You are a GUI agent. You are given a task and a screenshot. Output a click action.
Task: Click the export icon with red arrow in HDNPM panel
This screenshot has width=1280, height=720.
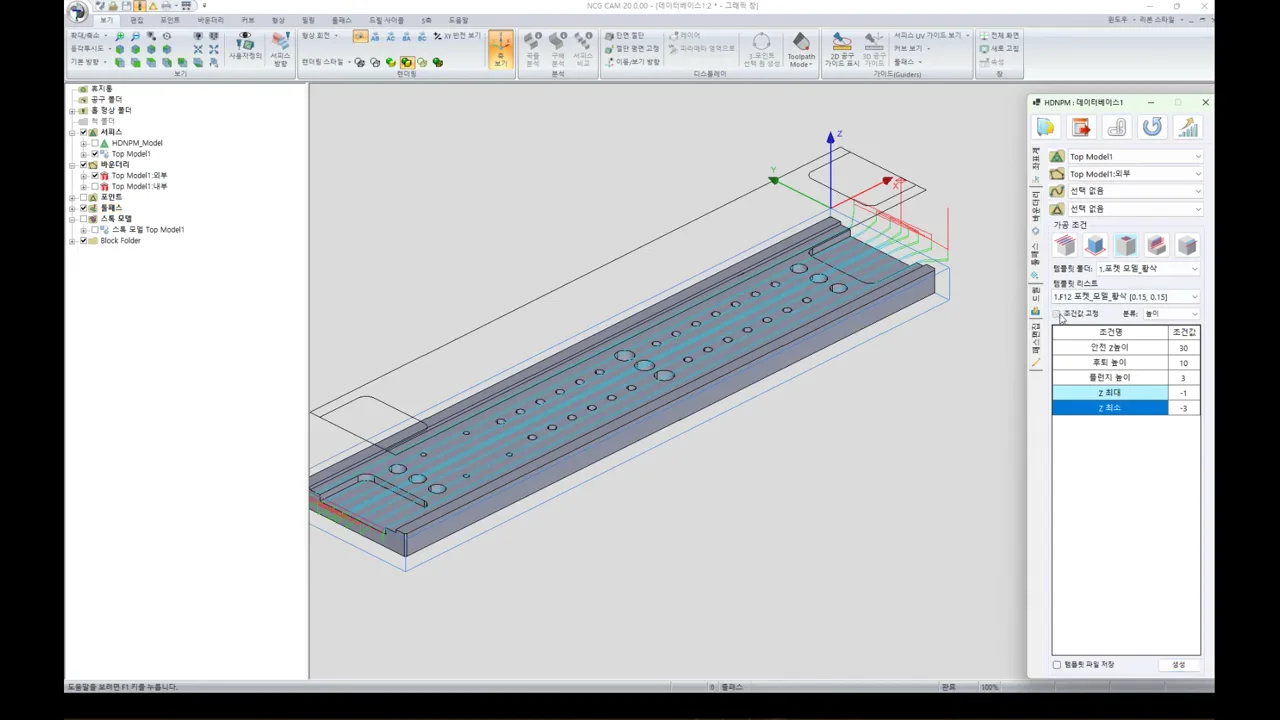point(1081,127)
